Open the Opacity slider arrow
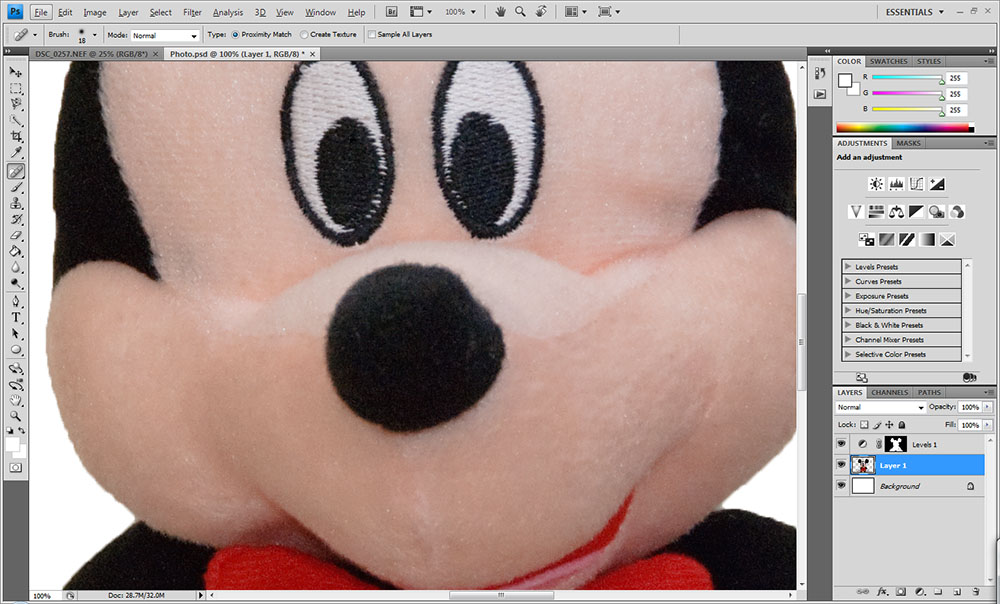1000x604 pixels. (988, 407)
